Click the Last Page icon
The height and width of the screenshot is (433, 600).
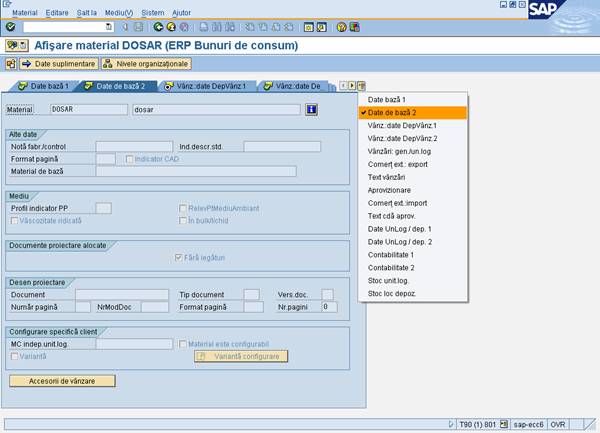289,27
